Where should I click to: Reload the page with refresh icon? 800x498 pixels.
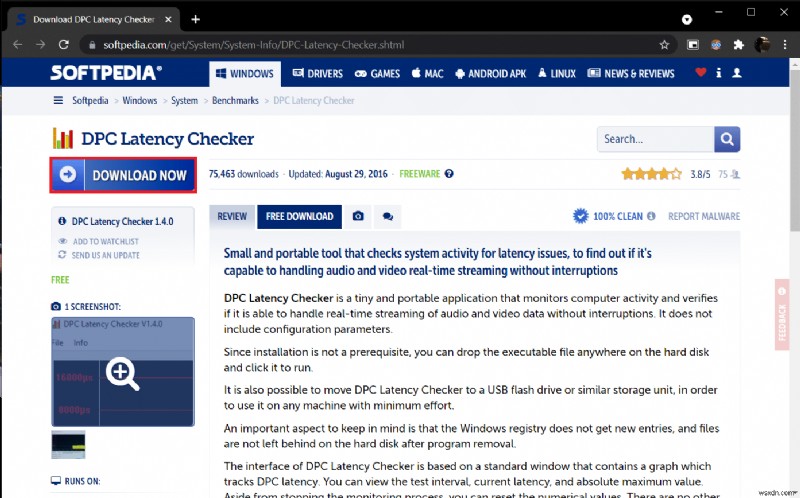click(64, 45)
